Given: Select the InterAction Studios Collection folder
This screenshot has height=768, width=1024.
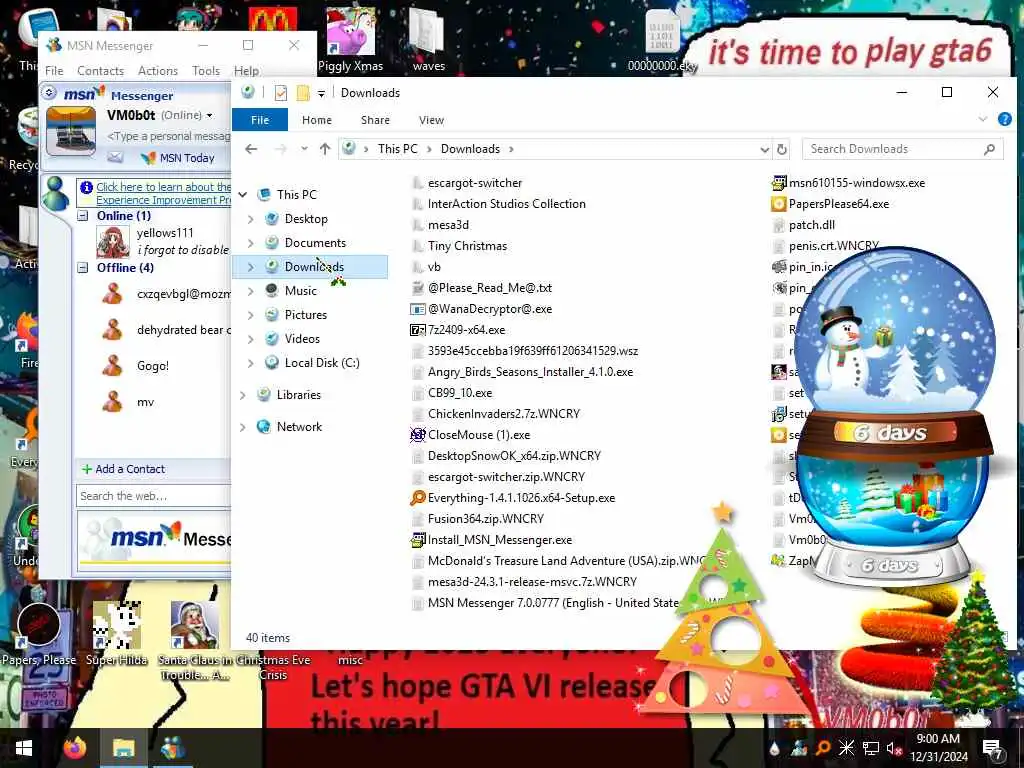Looking at the screenshot, I should click(x=507, y=204).
